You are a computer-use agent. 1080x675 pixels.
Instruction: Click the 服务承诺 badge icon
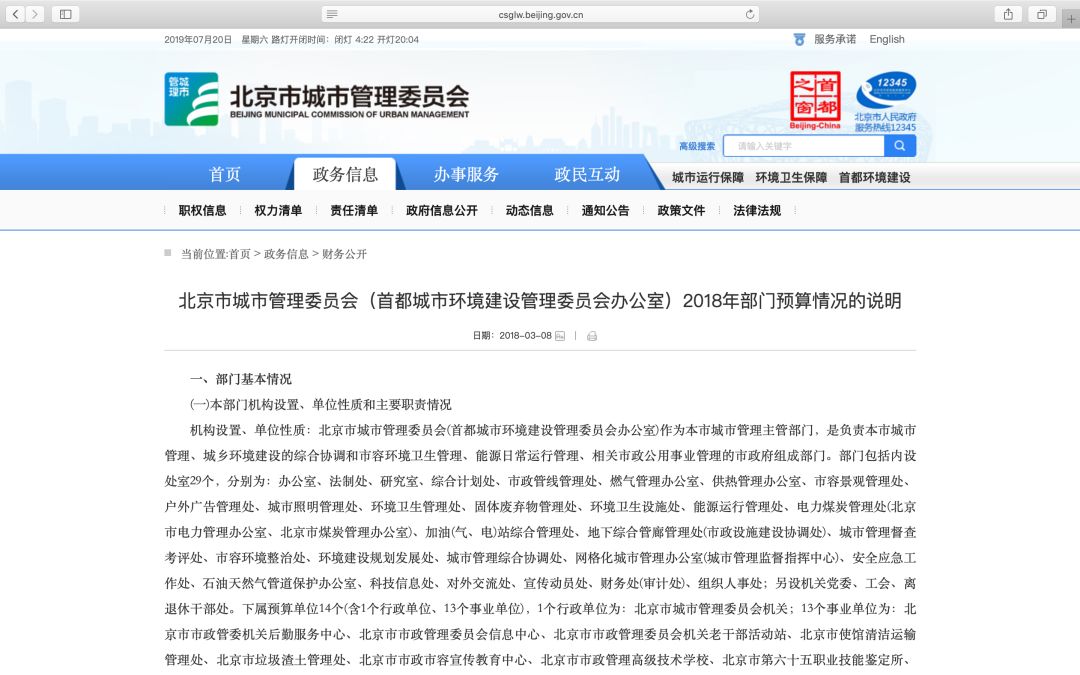799,40
